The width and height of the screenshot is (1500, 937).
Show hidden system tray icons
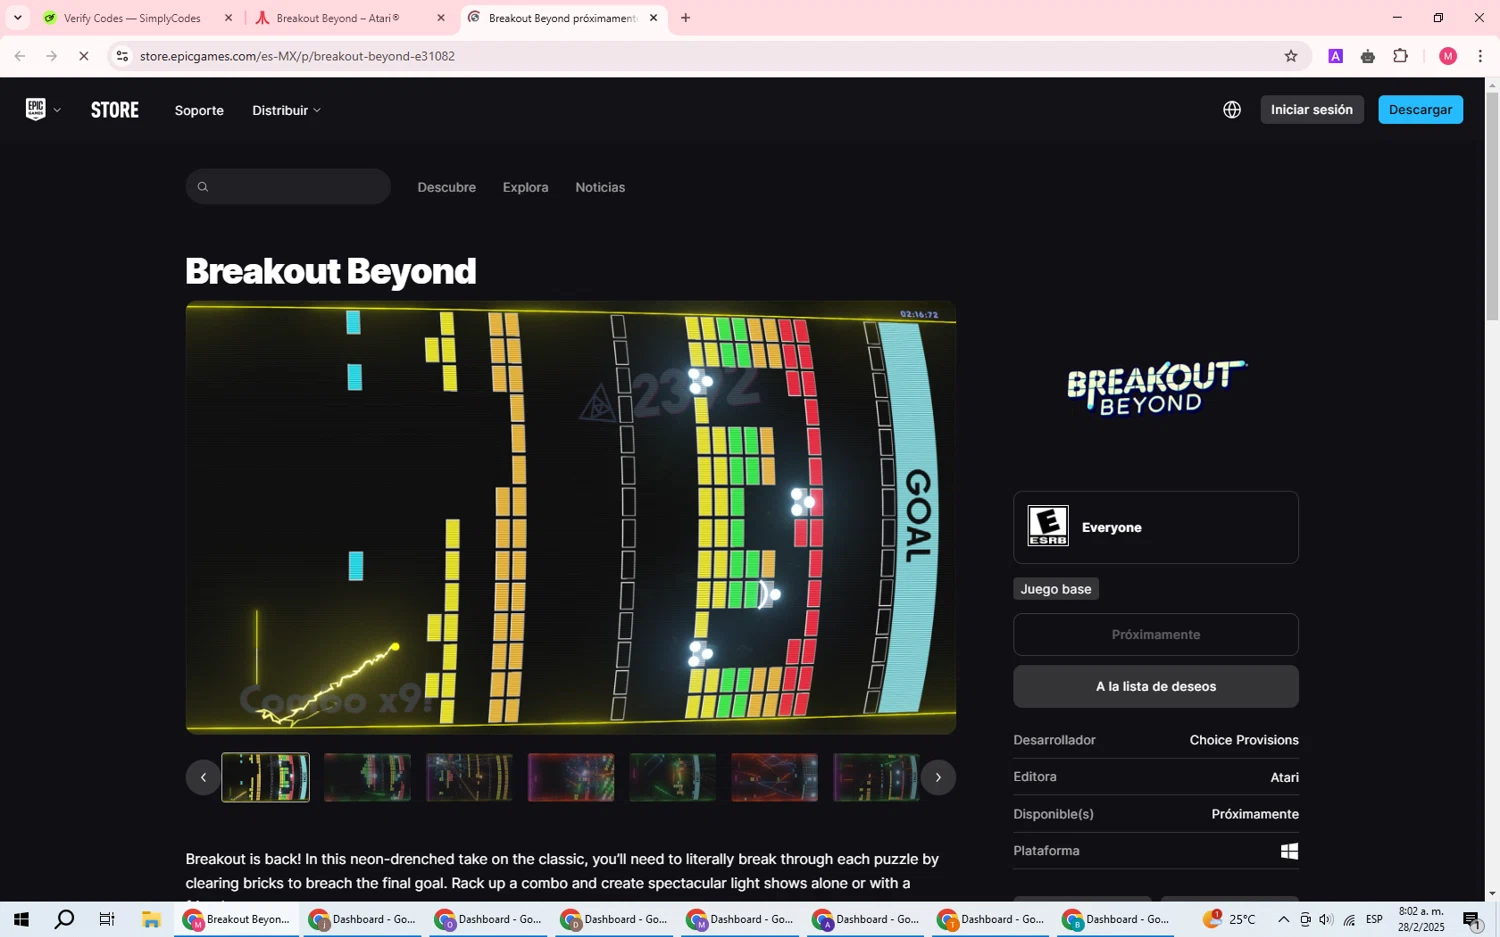(x=1284, y=919)
